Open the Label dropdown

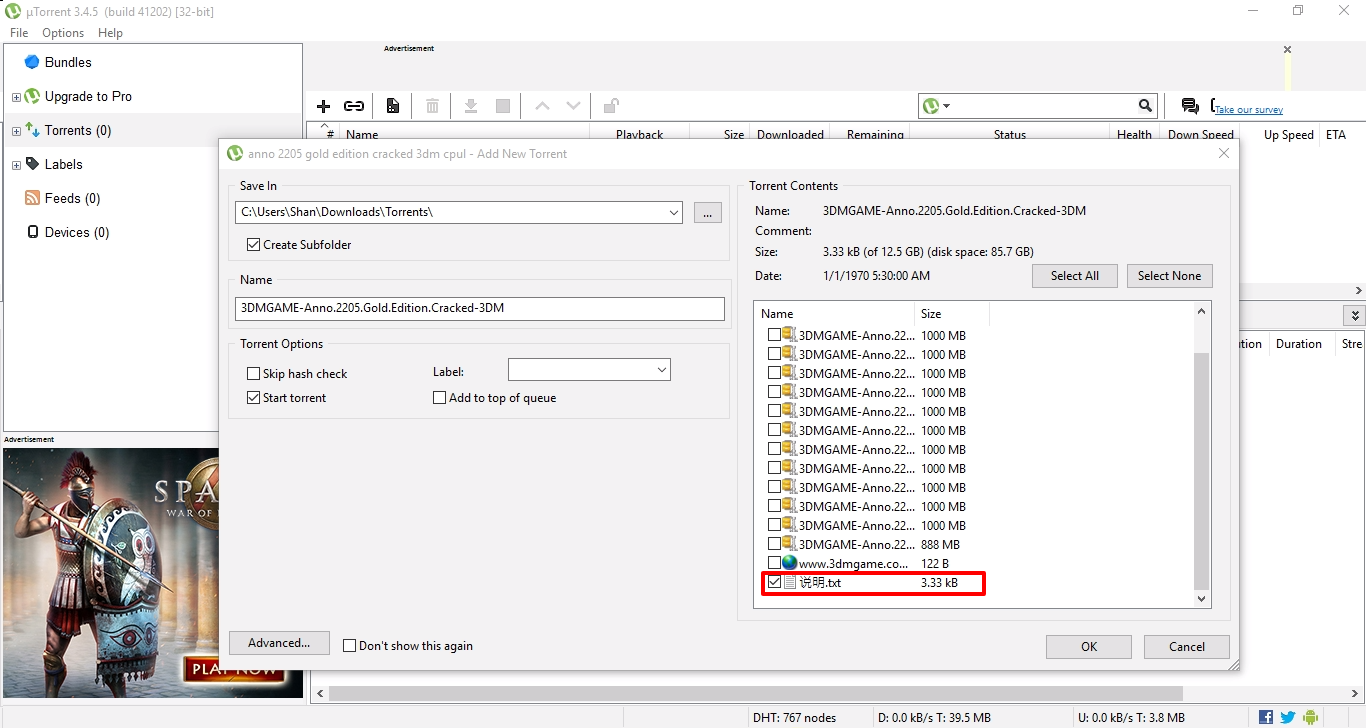click(x=661, y=370)
